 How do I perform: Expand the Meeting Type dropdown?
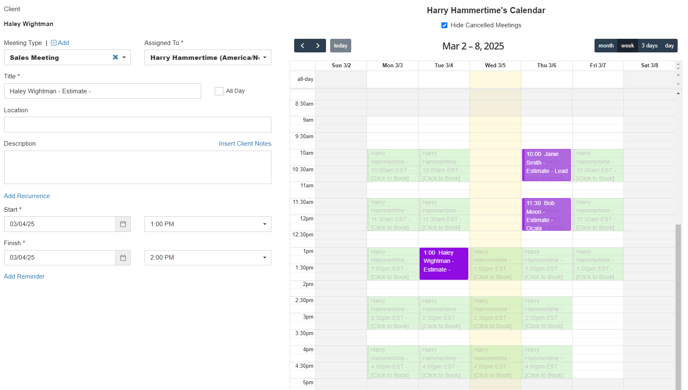coord(124,57)
